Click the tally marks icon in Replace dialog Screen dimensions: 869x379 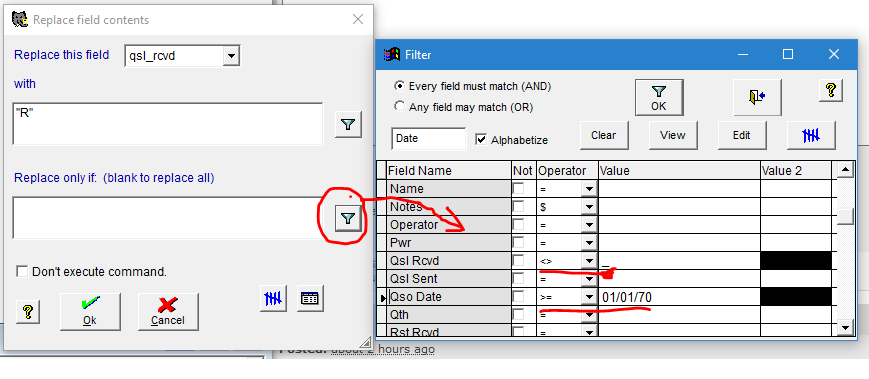tap(273, 299)
